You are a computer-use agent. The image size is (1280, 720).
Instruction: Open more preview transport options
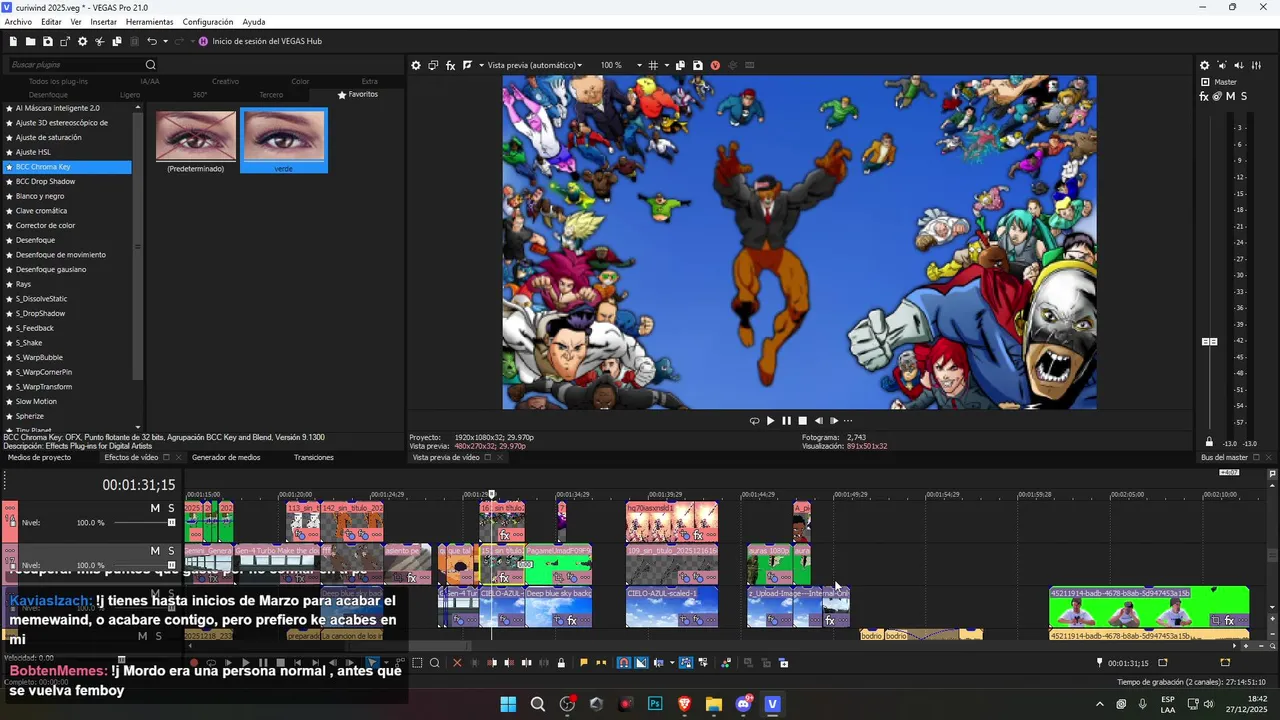point(848,421)
